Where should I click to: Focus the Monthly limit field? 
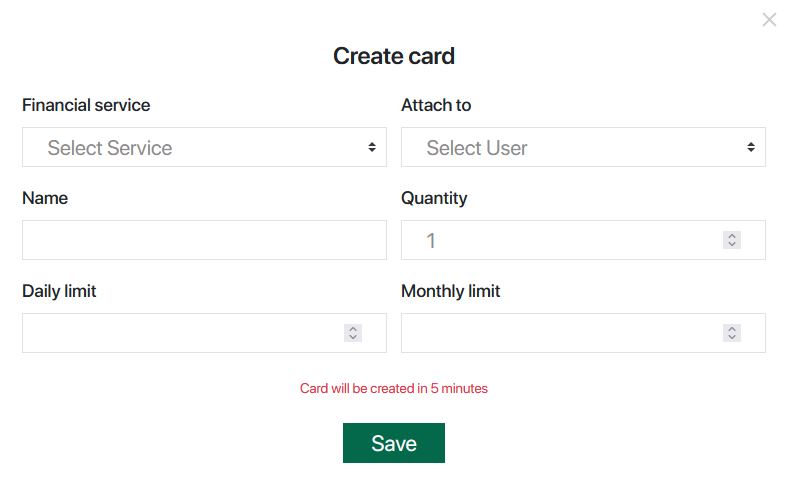point(560,333)
